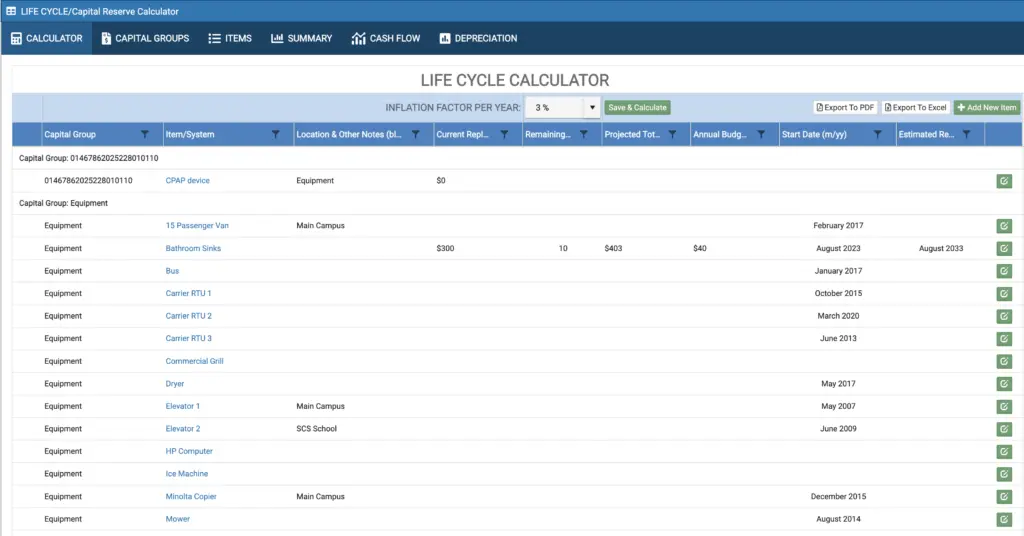This screenshot has width=1024, height=536.
Task: Click edit icon for CPAP device row
Action: tap(1004, 181)
